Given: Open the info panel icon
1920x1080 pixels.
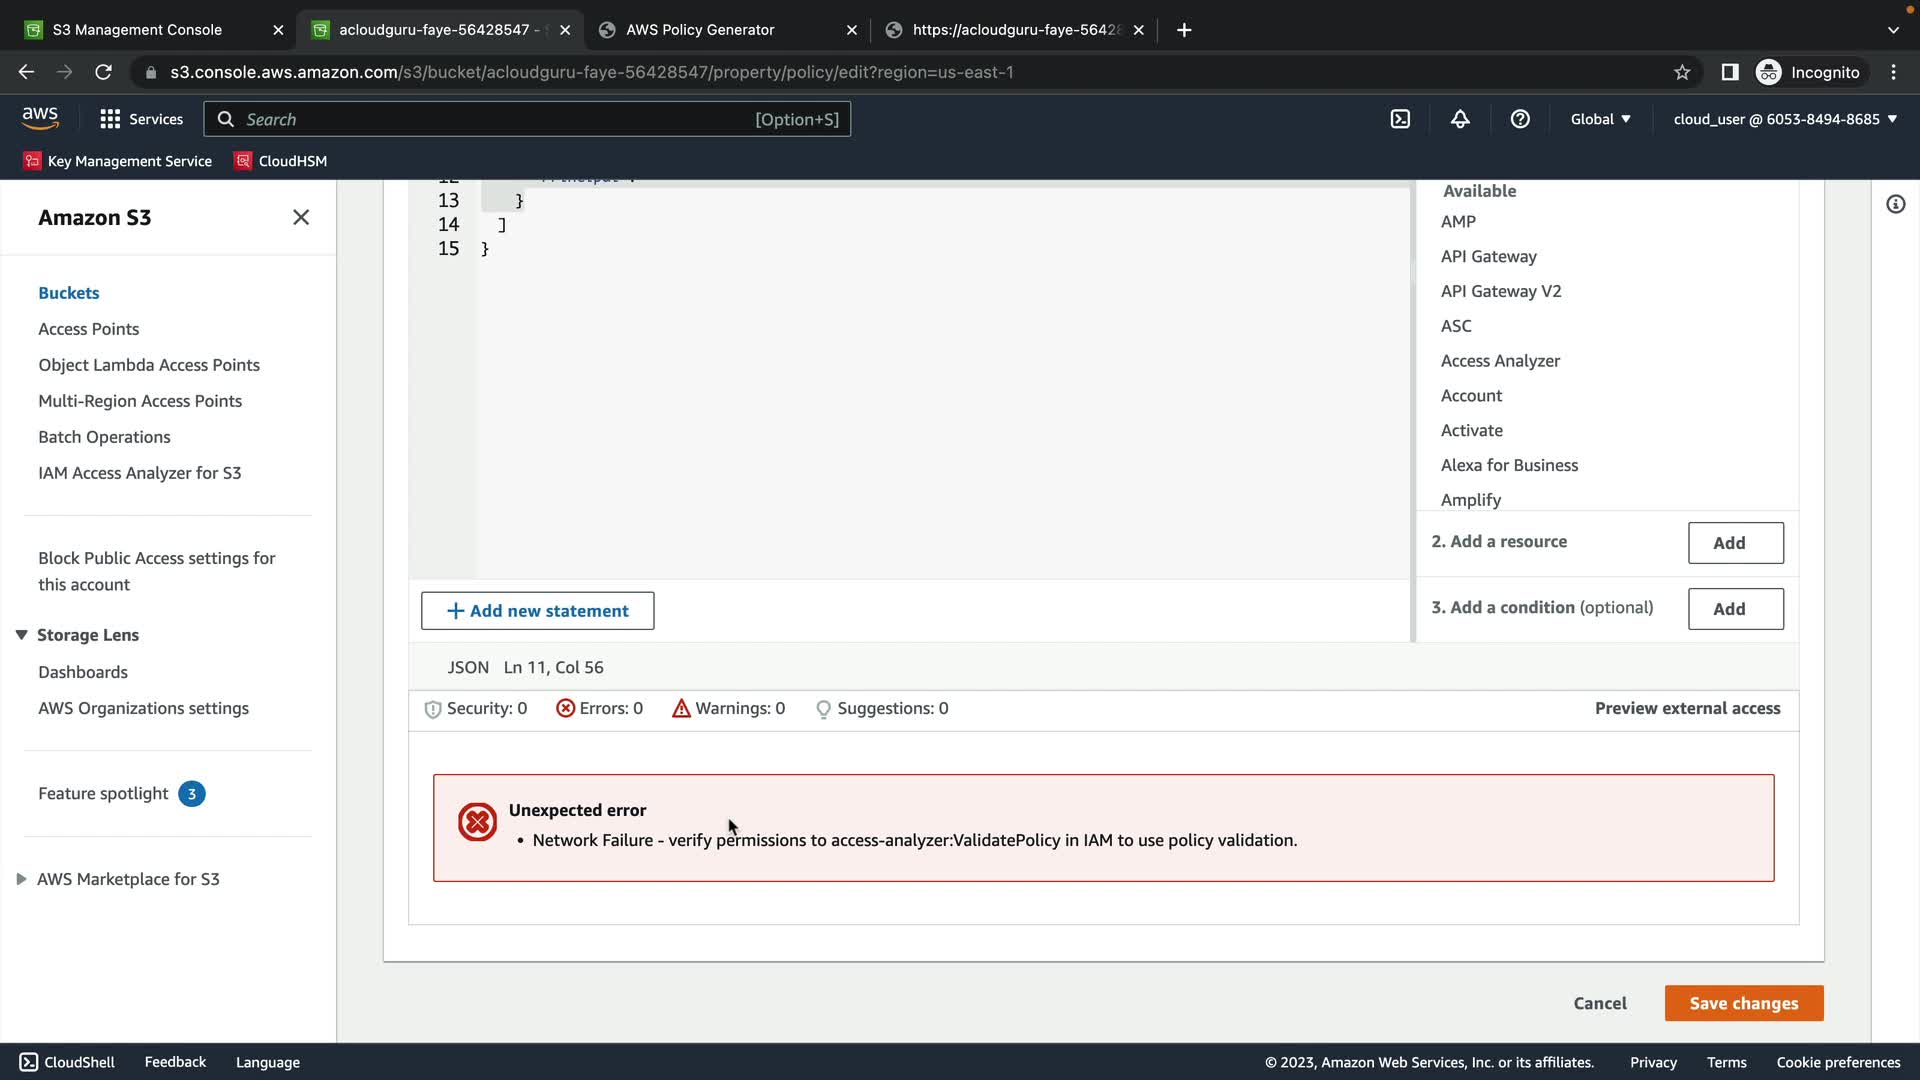Looking at the screenshot, I should (1895, 204).
